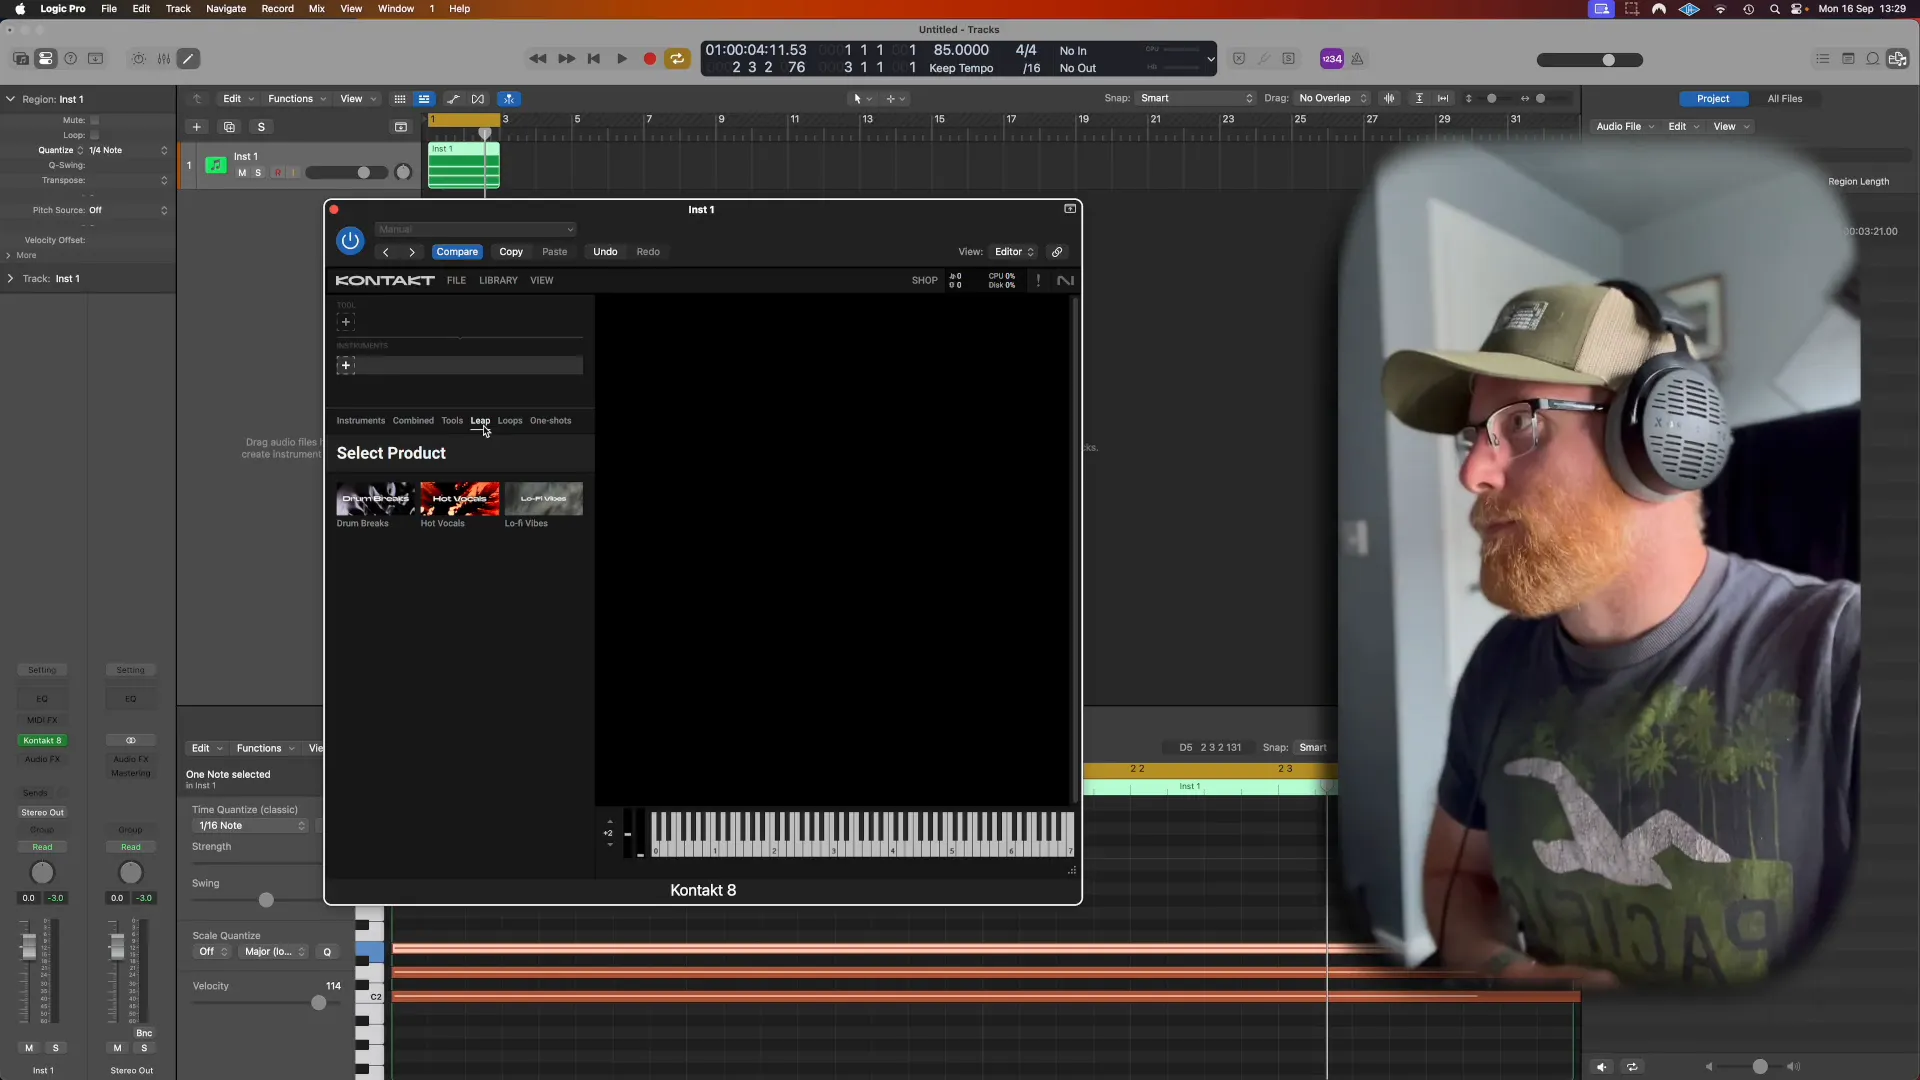Check the Mute checkbox in Region inspector

95,120
